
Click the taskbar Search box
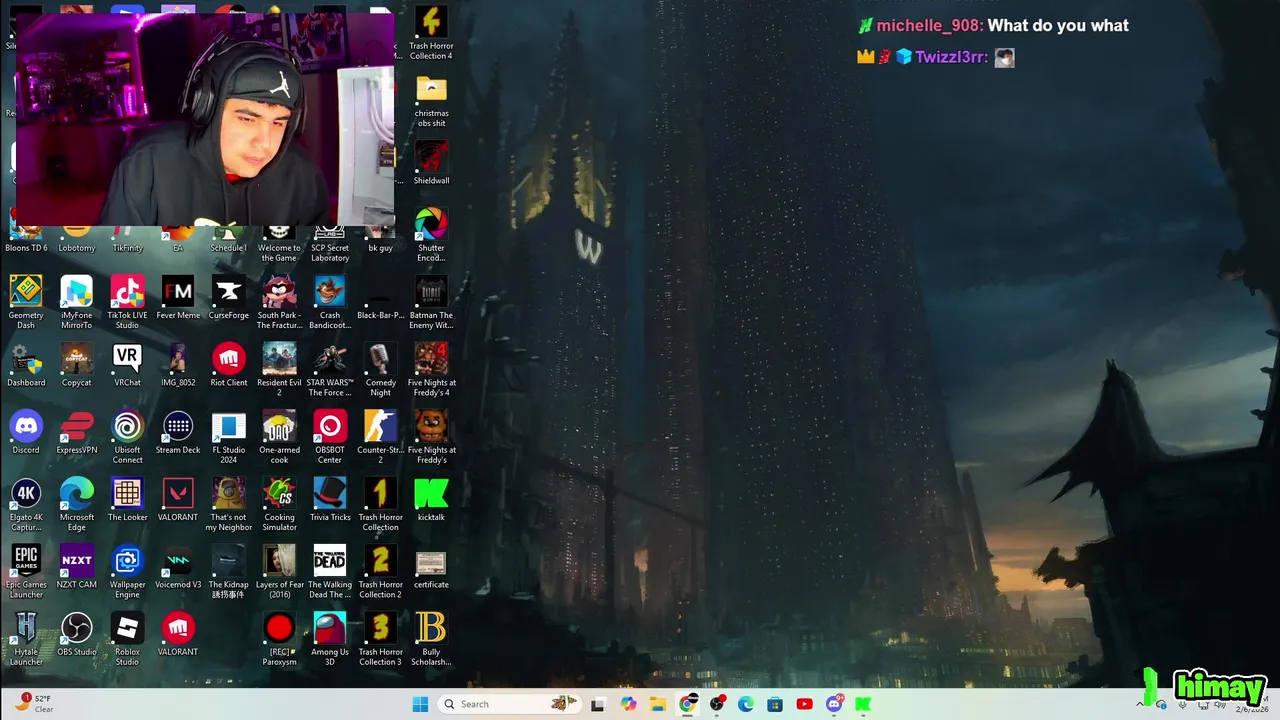coord(510,704)
